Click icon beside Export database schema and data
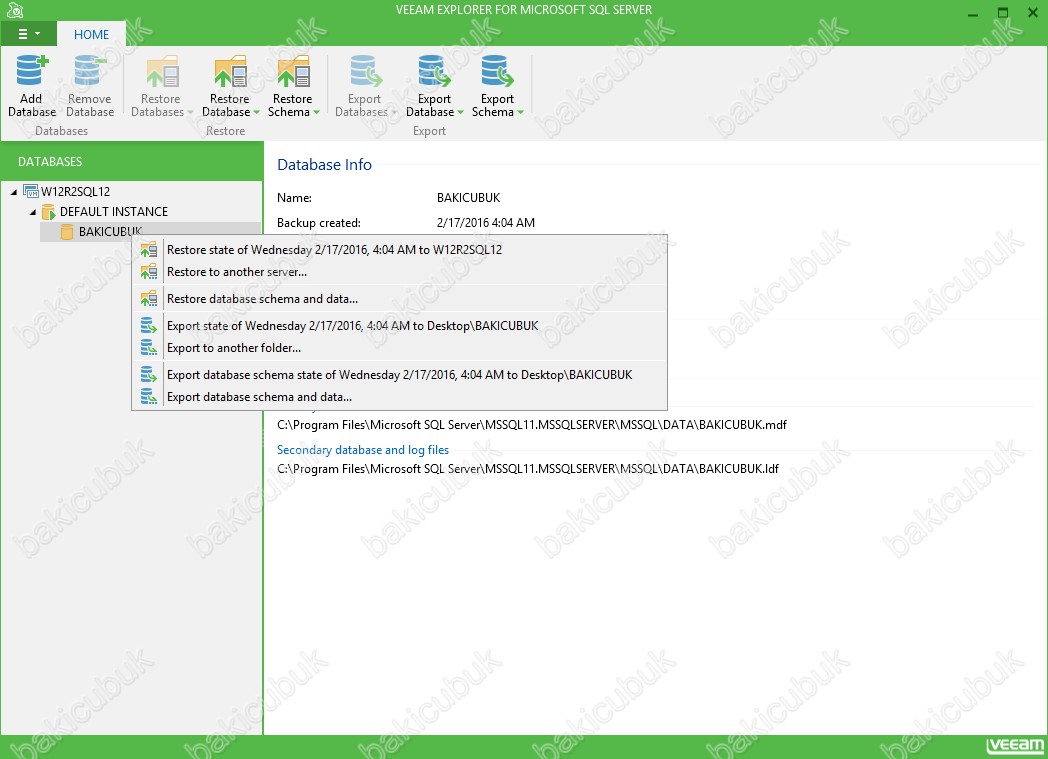This screenshot has width=1048, height=759. click(149, 397)
